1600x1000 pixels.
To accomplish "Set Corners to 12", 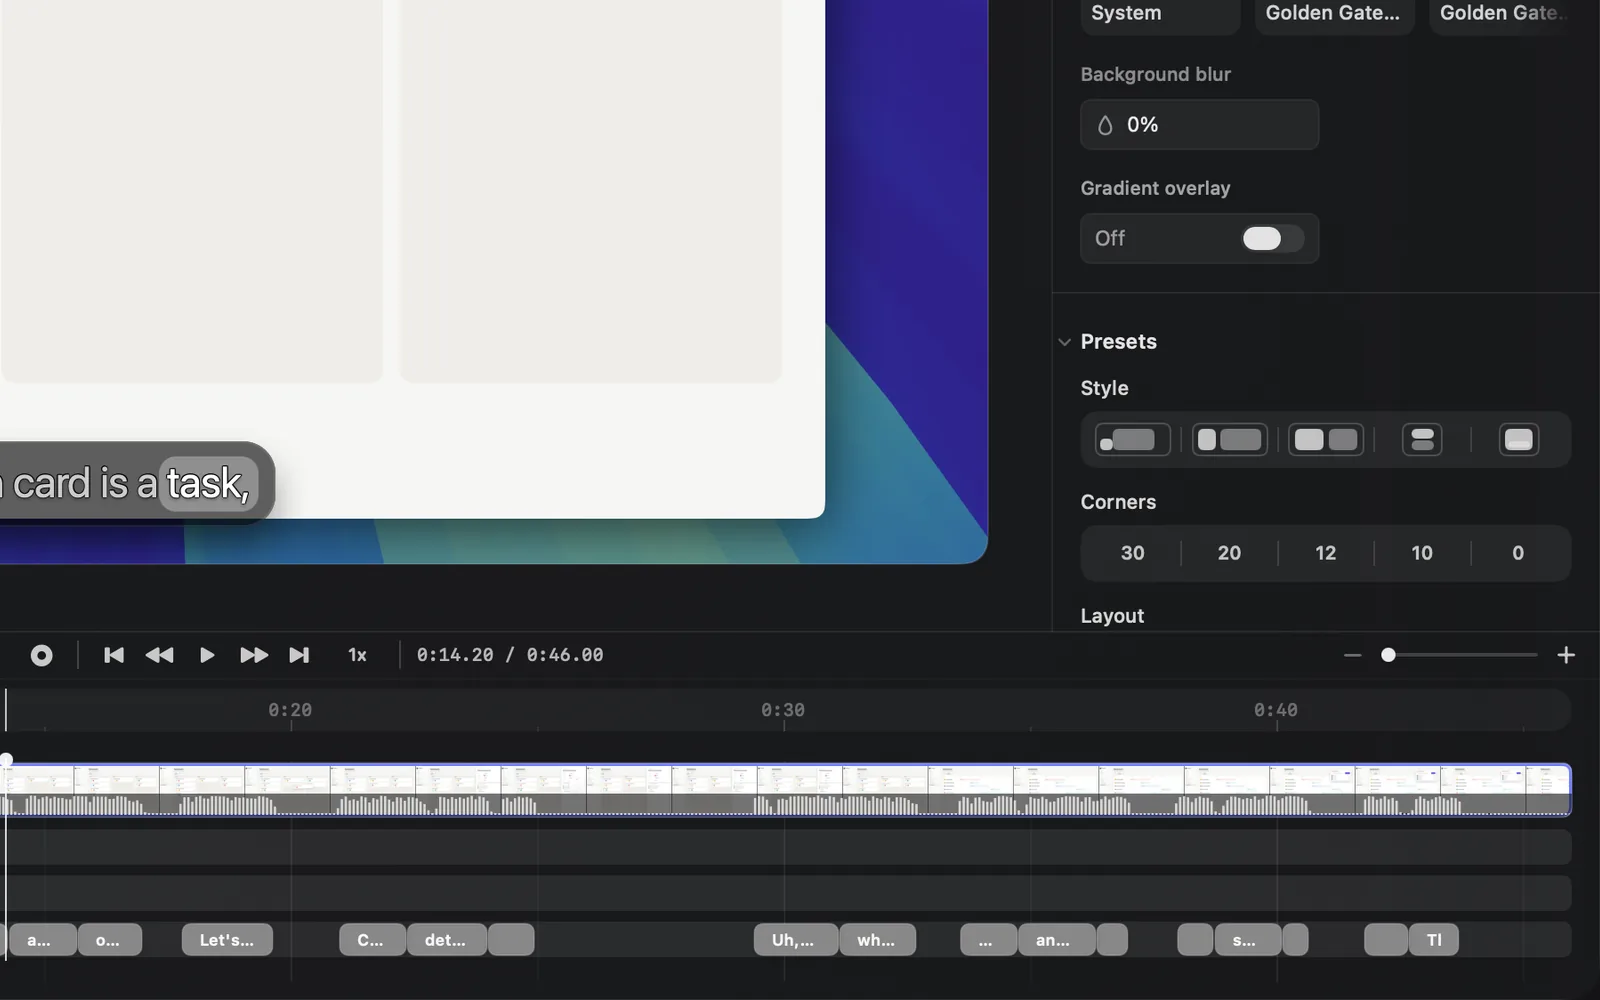I will [1326, 553].
